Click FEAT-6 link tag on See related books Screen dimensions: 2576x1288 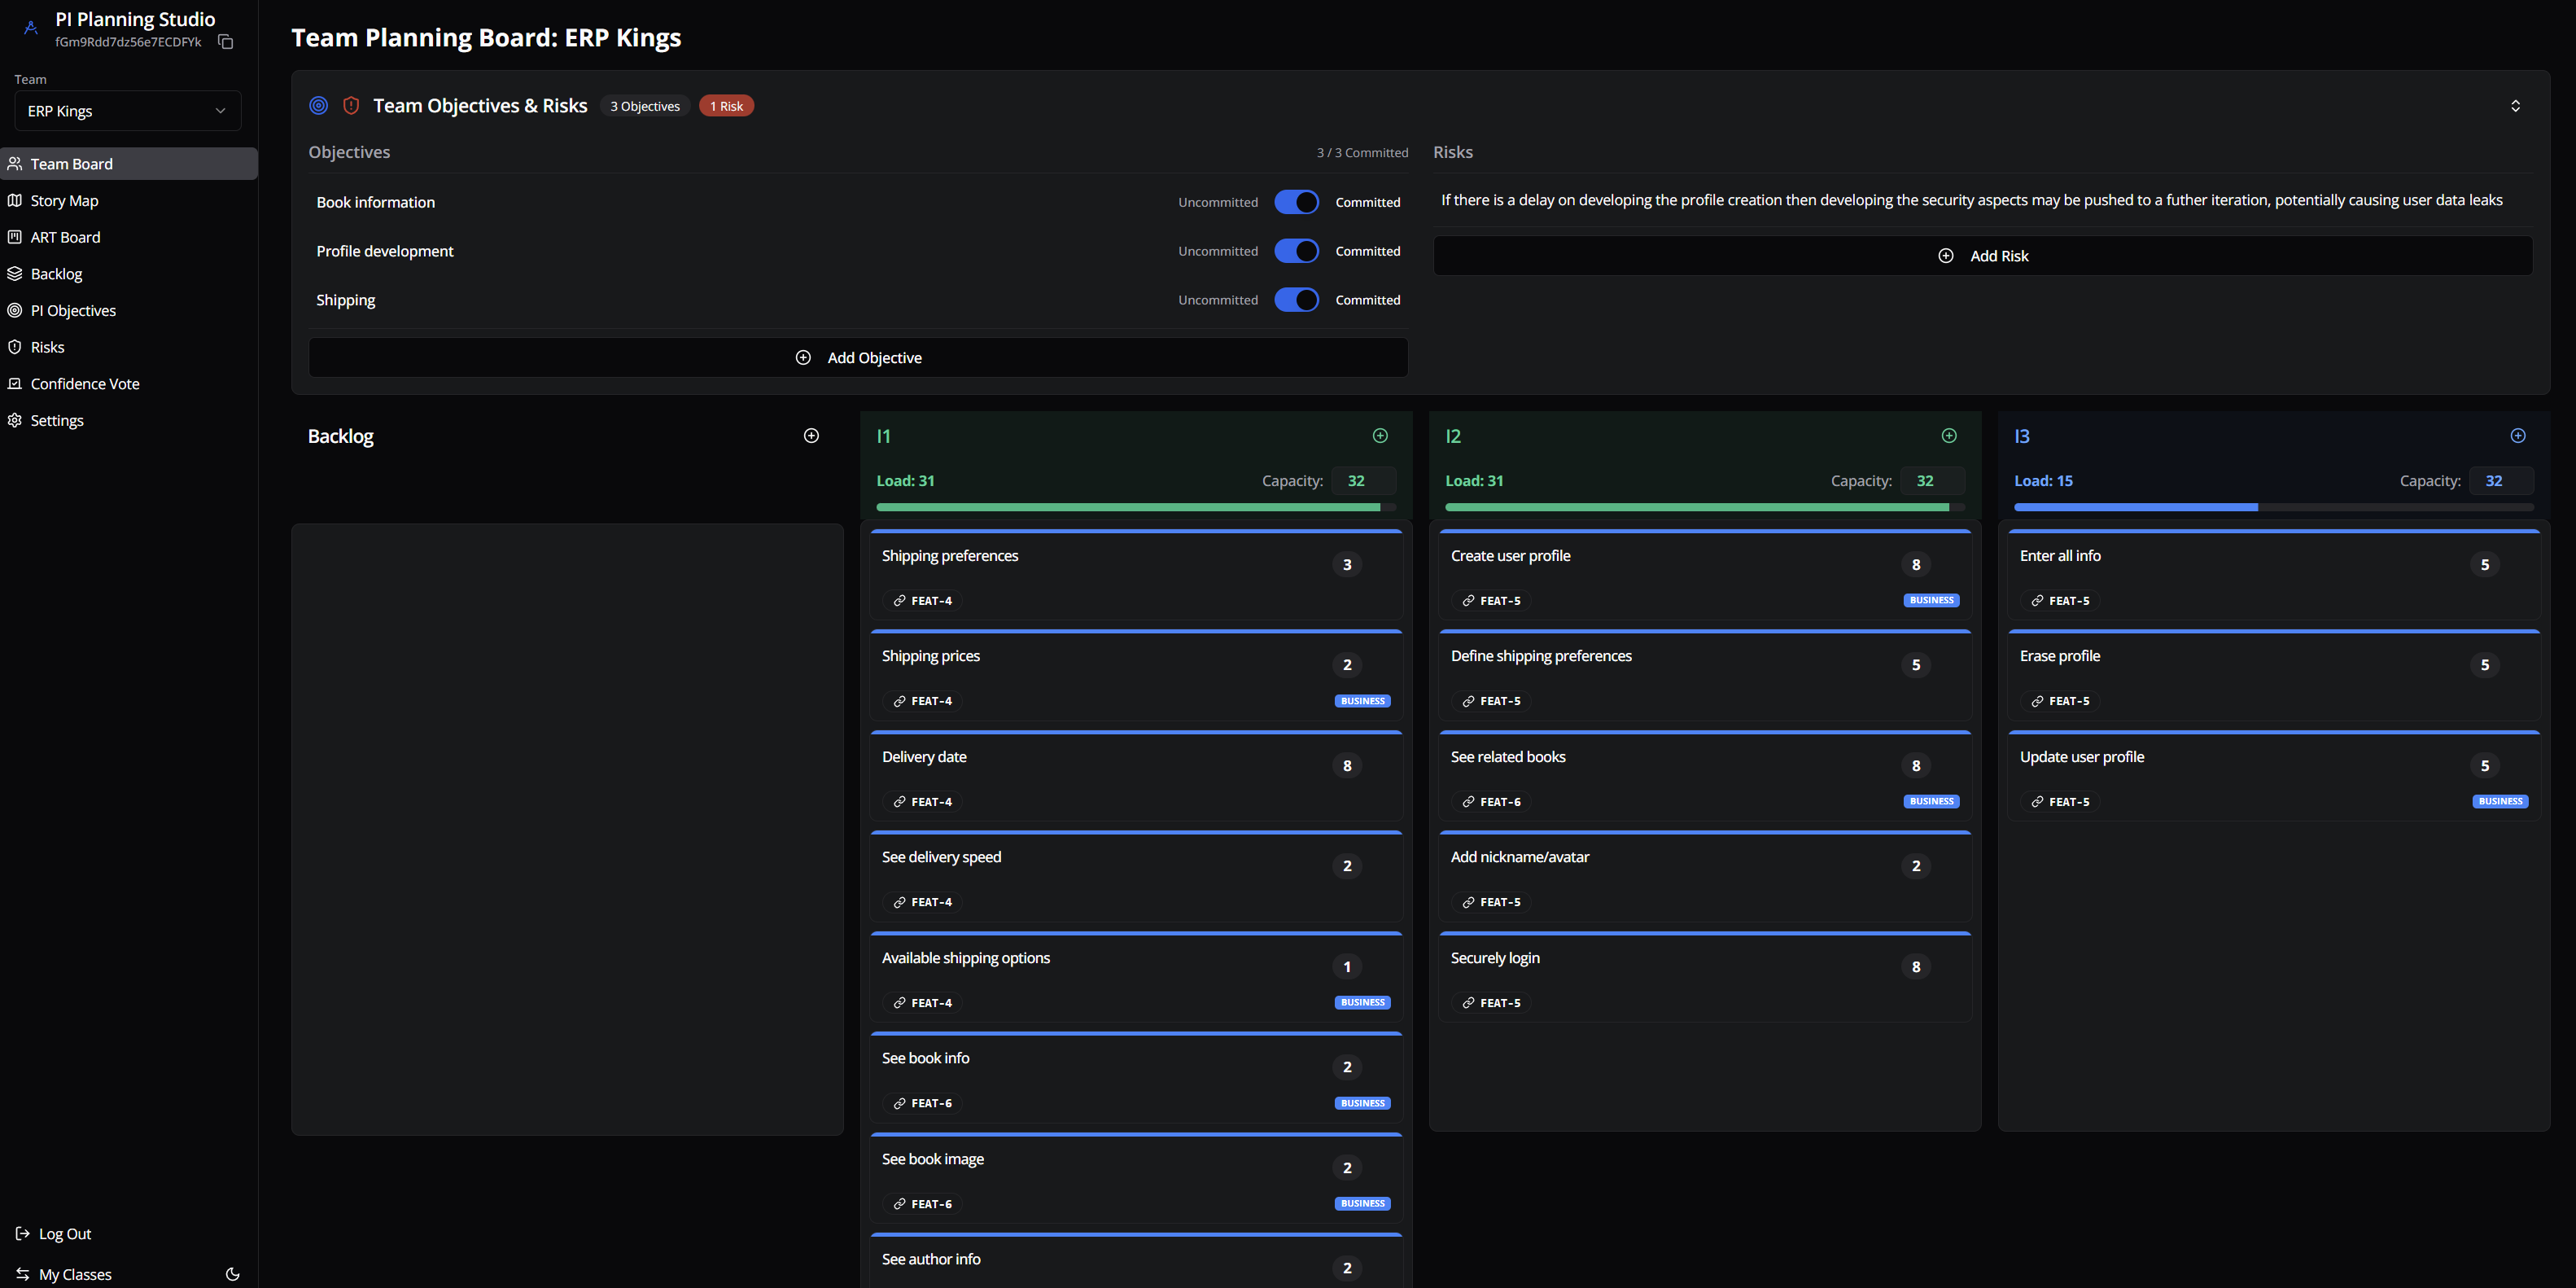[1491, 802]
